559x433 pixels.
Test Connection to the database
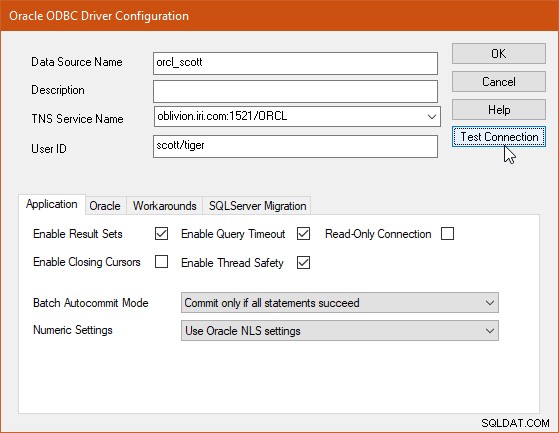[498, 136]
